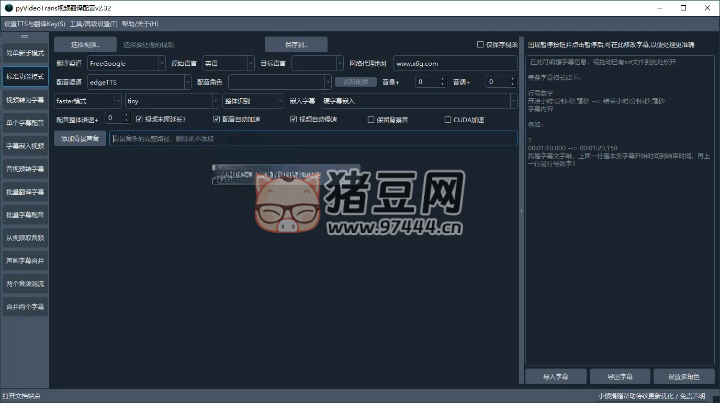This screenshot has height=403, width=720.
Task: Enable the 仅保存视频 checkbox
Action: click(x=481, y=45)
